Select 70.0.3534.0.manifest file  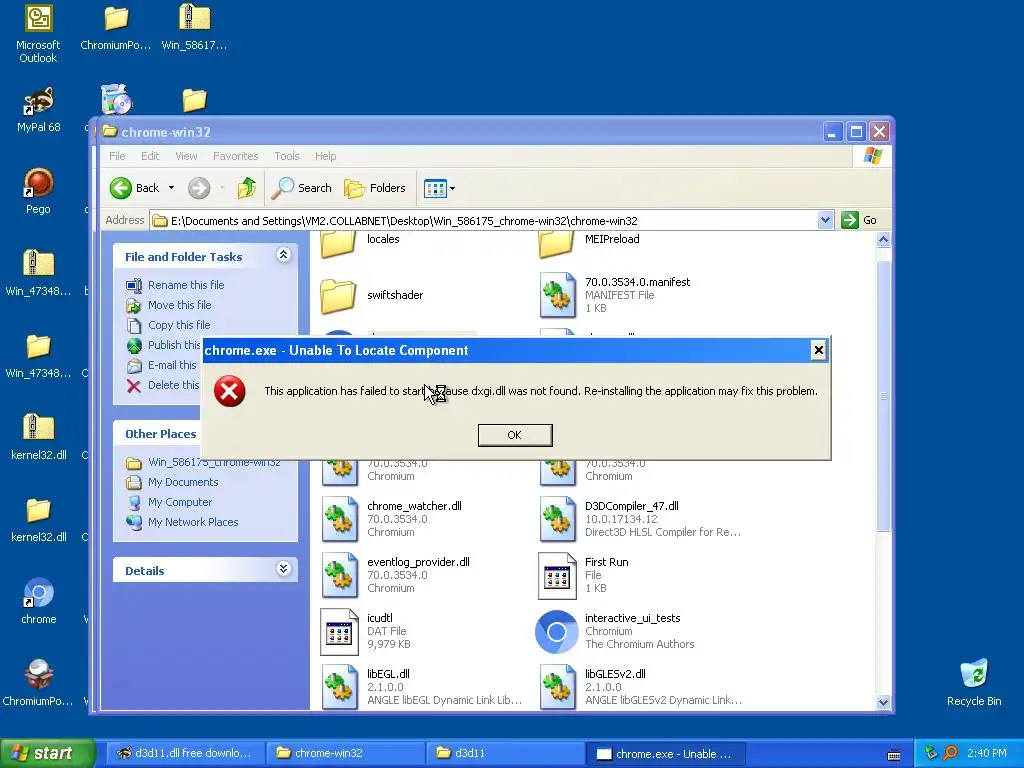click(615, 295)
